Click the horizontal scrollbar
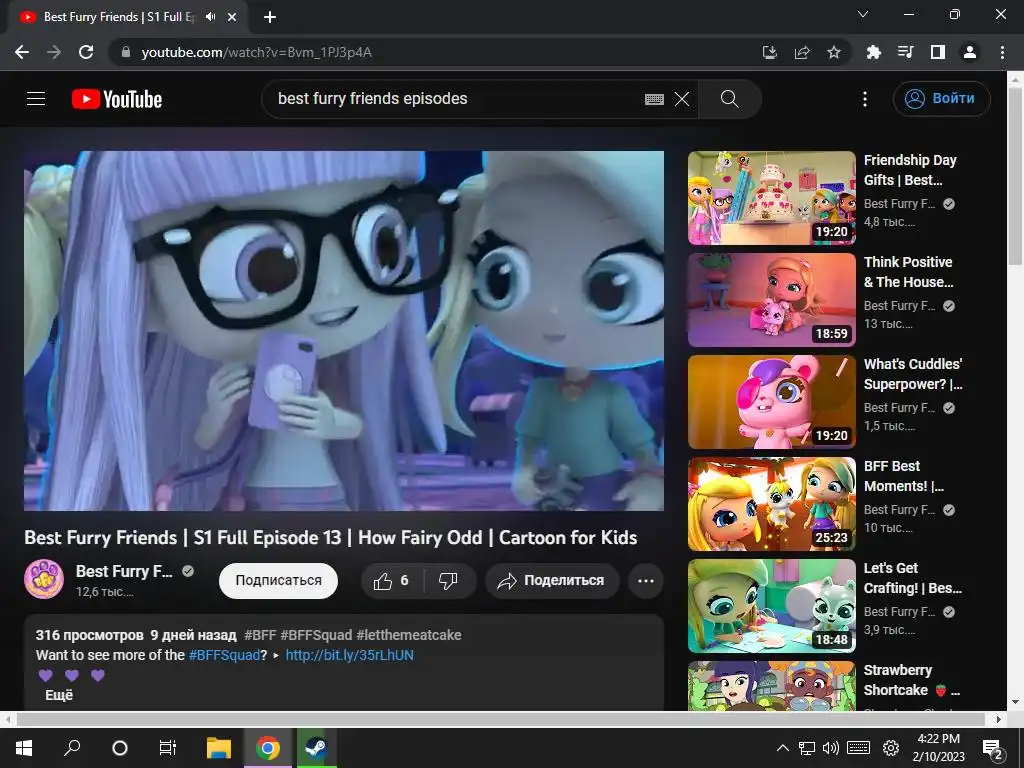This screenshot has height=768, width=1024. click(x=500, y=719)
